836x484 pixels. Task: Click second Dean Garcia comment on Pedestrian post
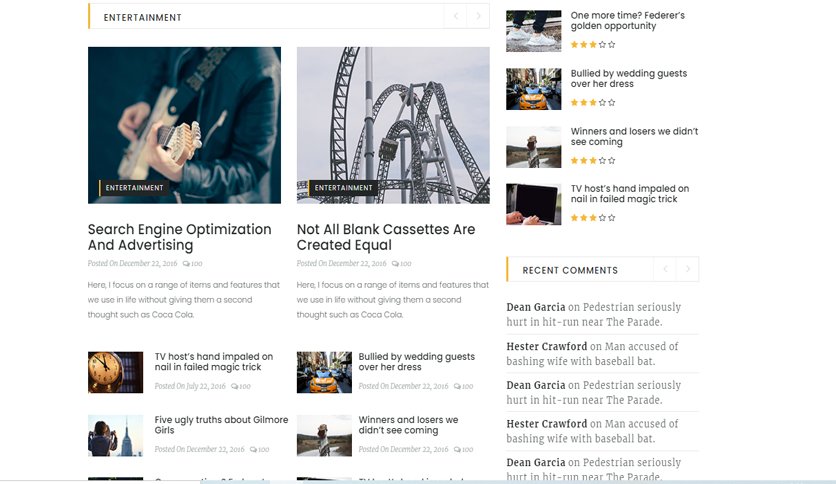tap(593, 392)
